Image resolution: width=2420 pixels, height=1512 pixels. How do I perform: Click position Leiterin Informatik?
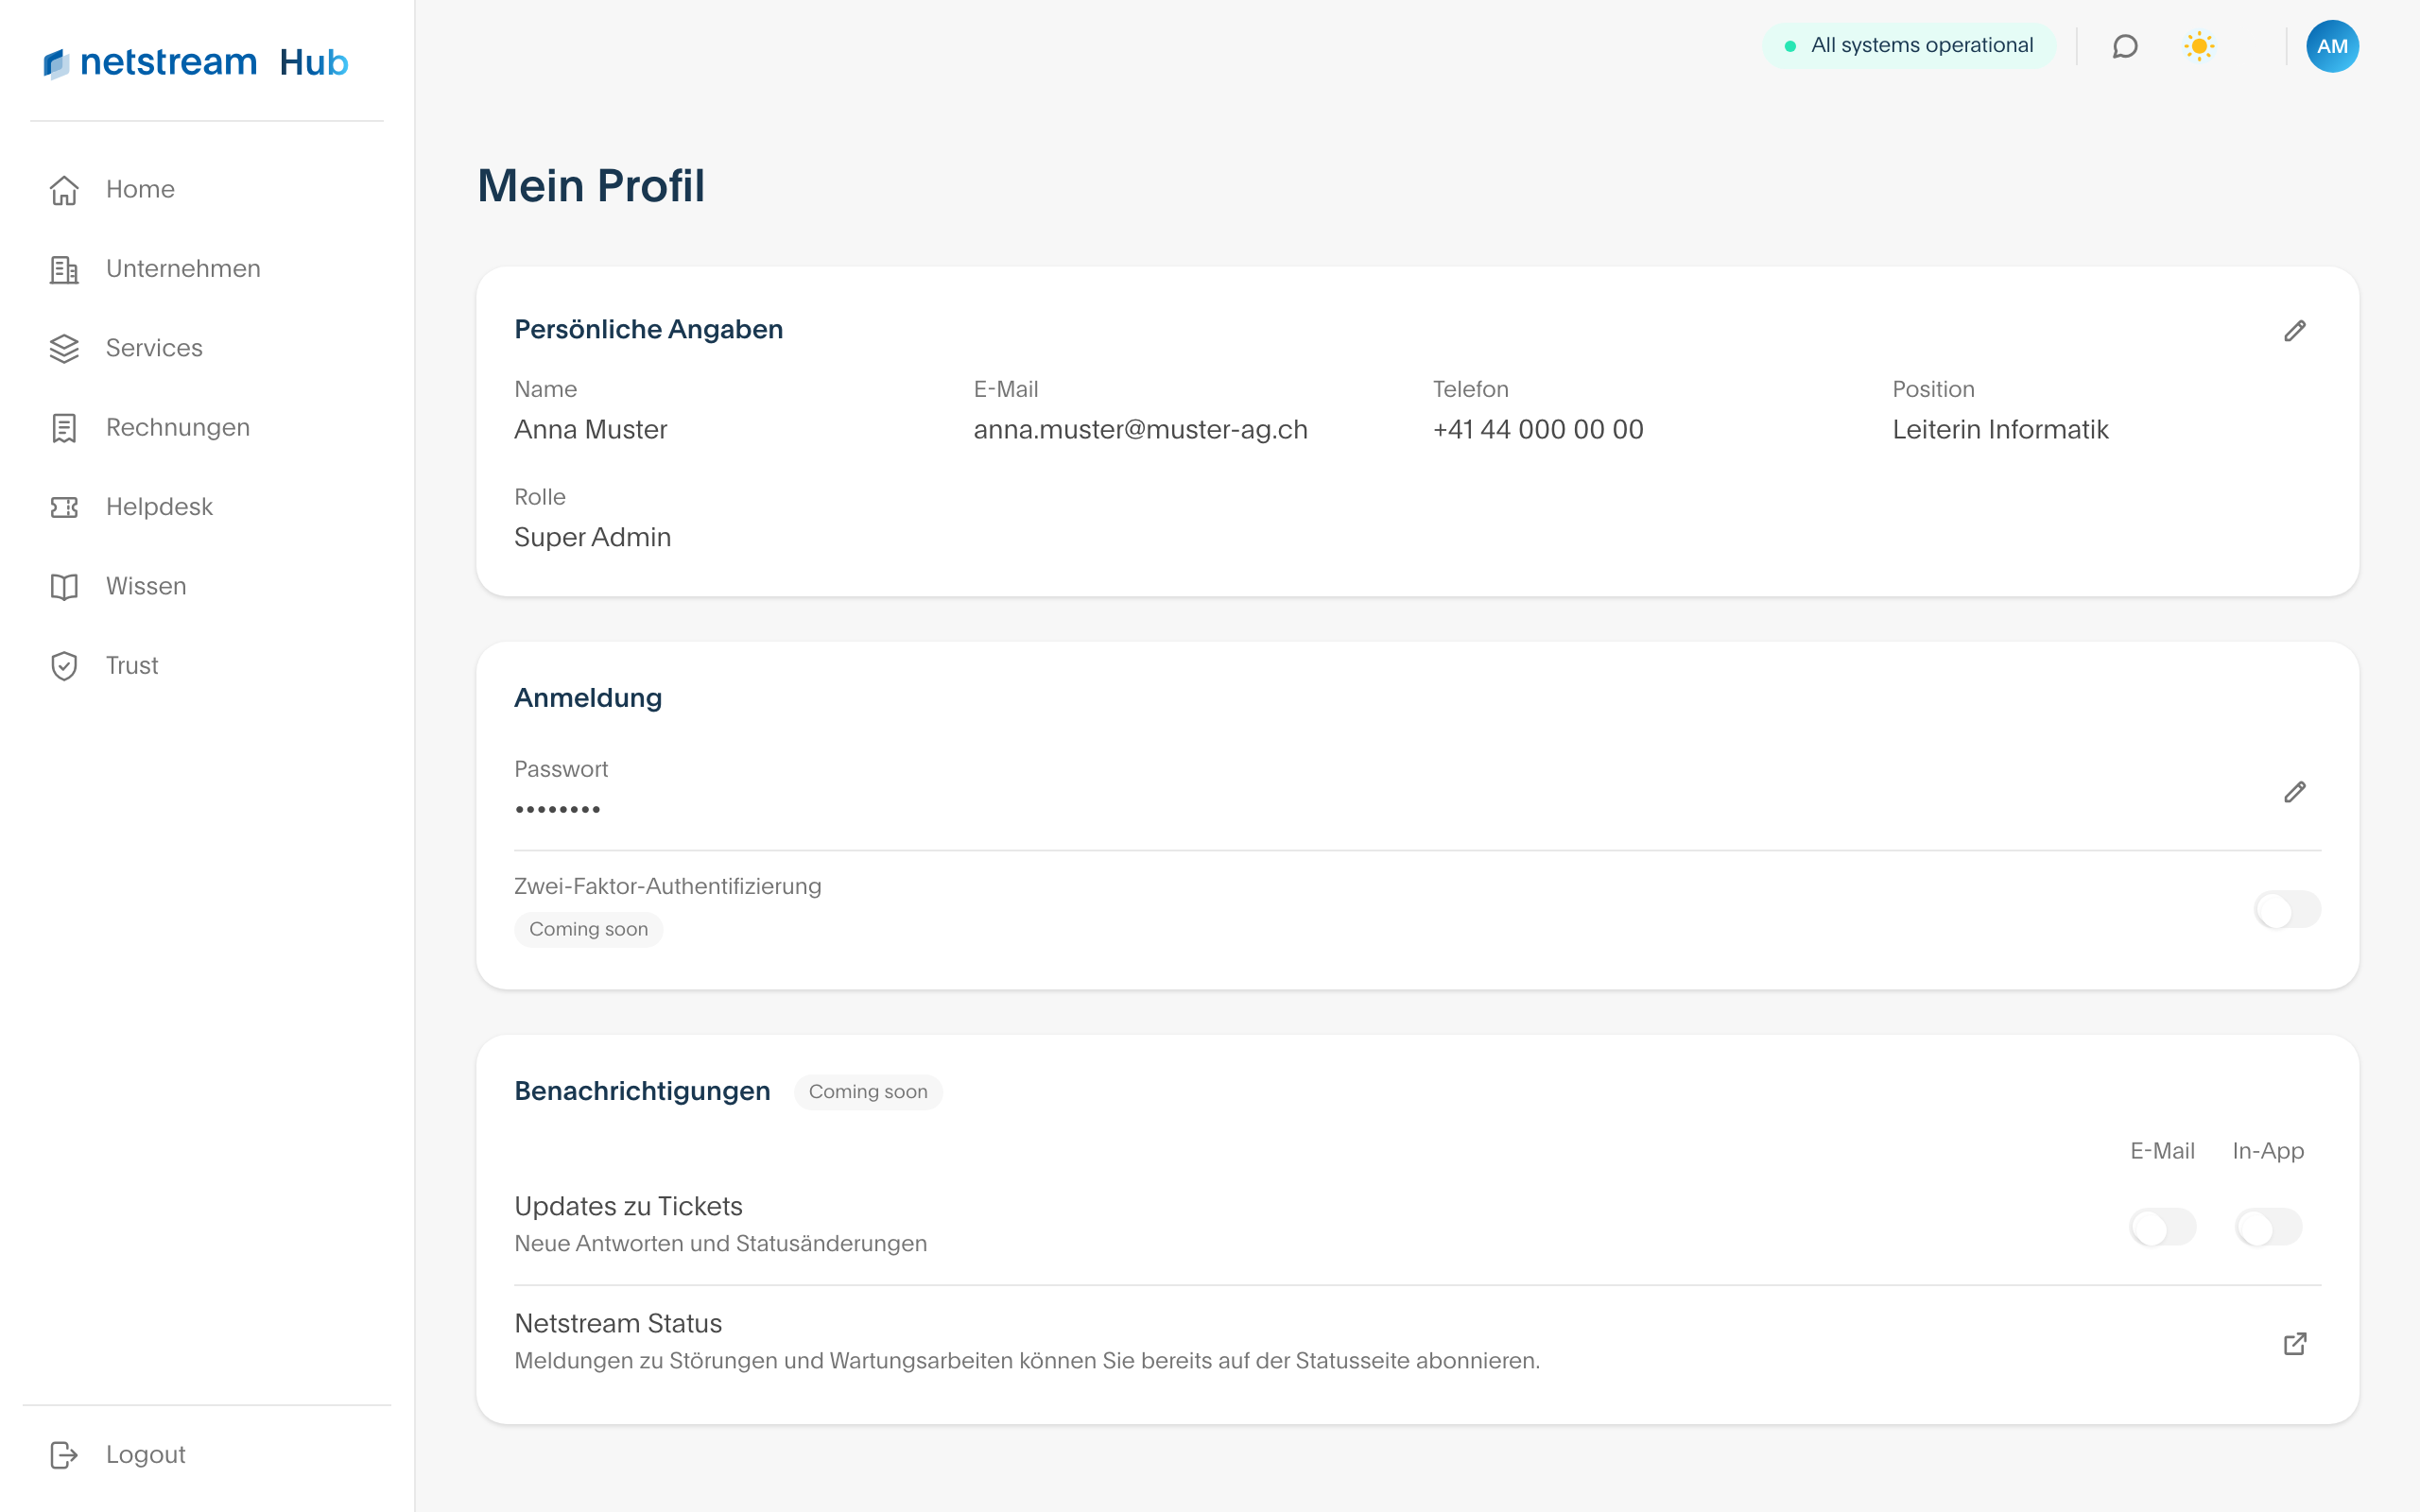click(x=2000, y=430)
